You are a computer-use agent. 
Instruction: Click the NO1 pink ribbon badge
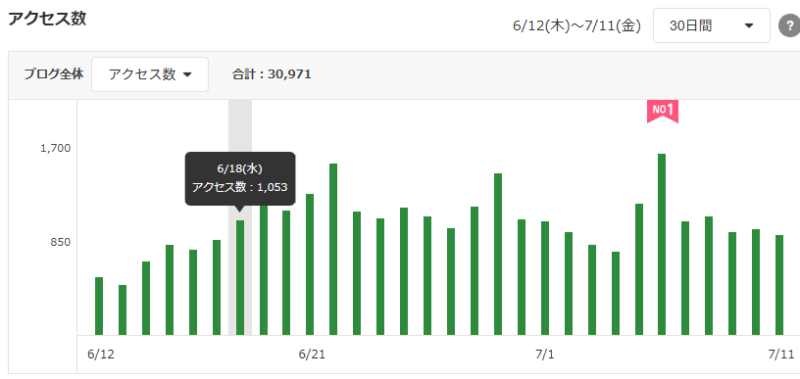click(663, 112)
